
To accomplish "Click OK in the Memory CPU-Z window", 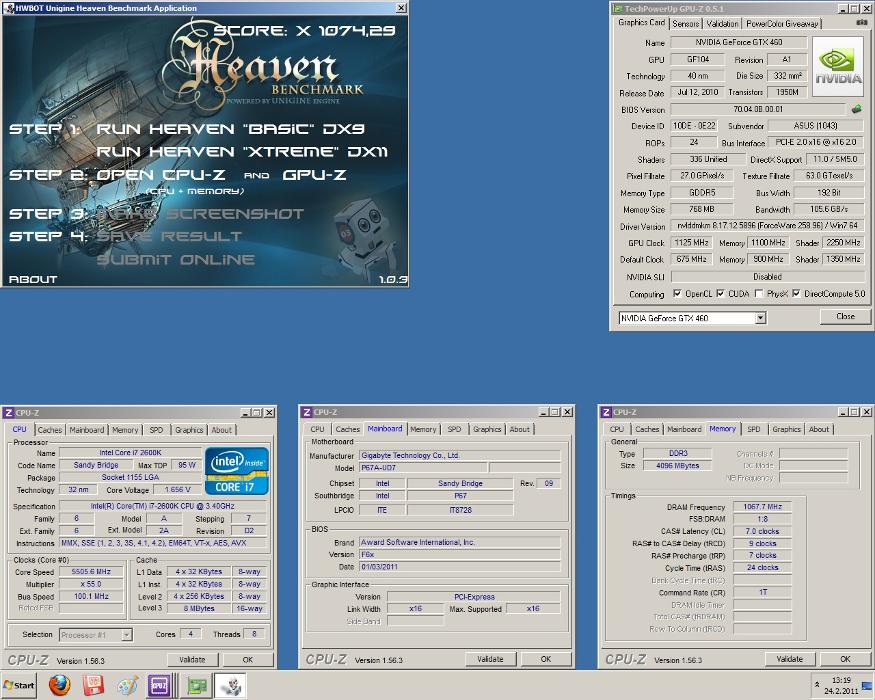I will click(845, 659).
